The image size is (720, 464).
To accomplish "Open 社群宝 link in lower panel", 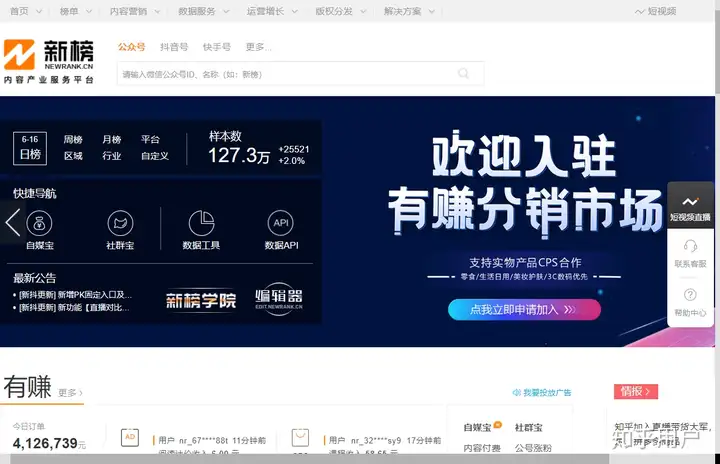I will point(529,428).
